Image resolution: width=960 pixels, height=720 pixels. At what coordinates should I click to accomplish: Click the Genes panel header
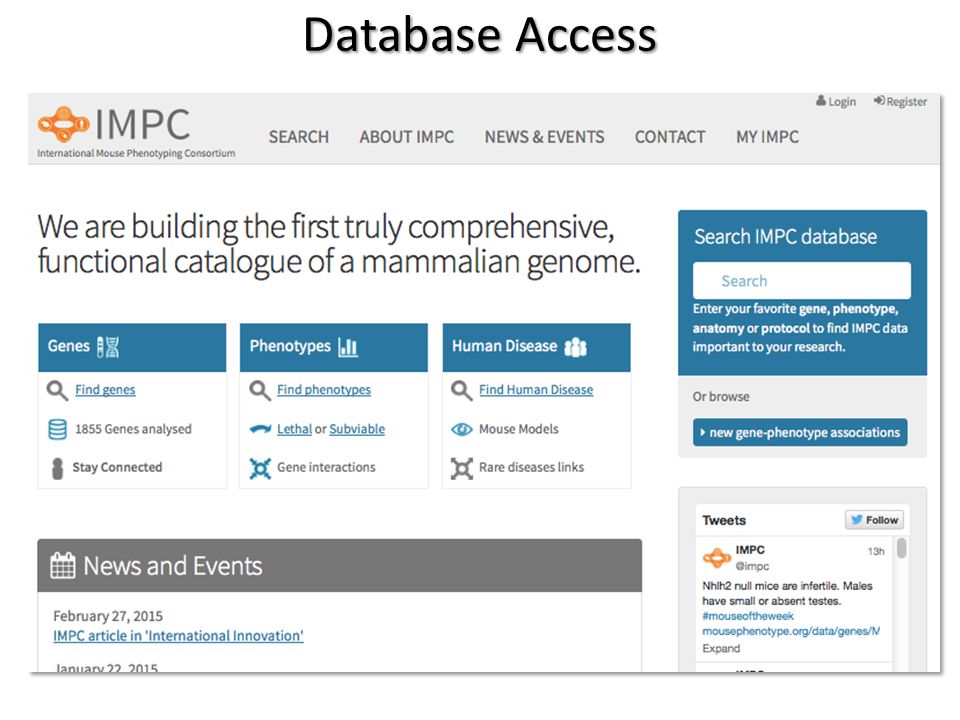(x=132, y=347)
